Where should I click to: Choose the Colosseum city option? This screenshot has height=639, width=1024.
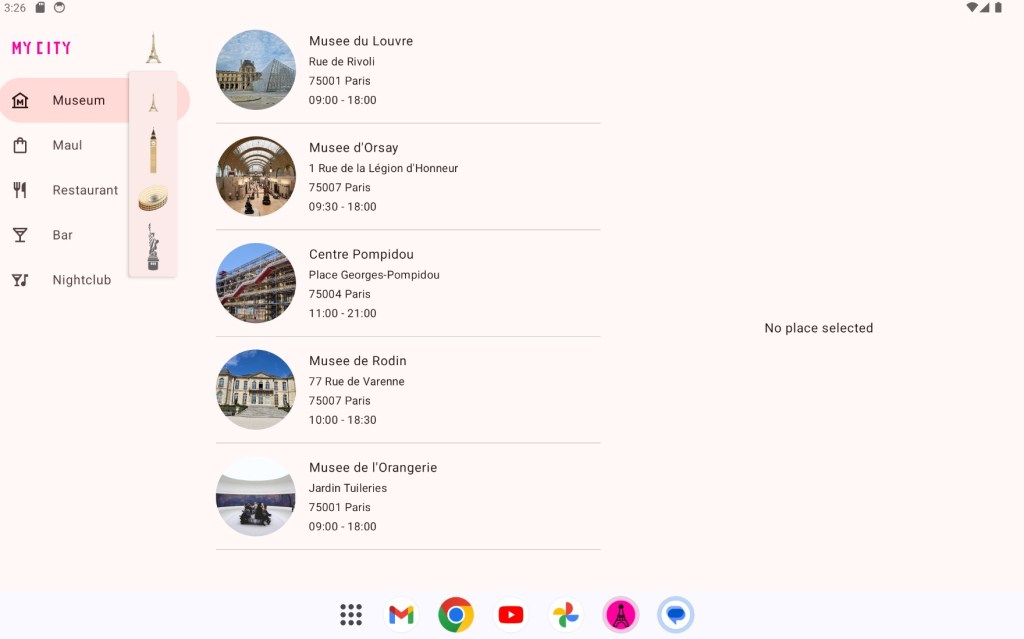point(153,198)
